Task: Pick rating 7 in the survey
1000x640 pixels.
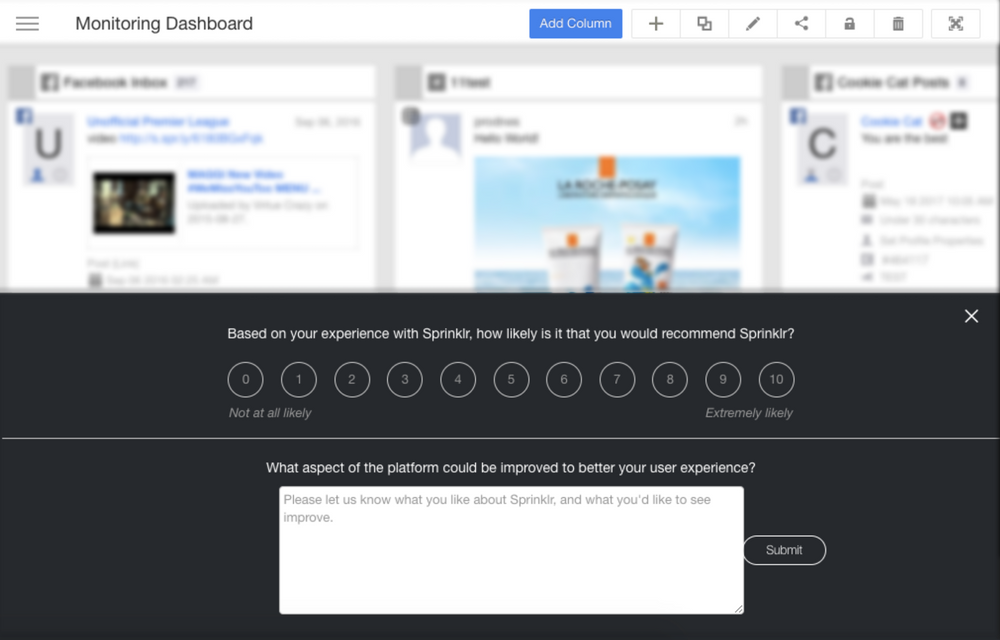Action: [617, 379]
